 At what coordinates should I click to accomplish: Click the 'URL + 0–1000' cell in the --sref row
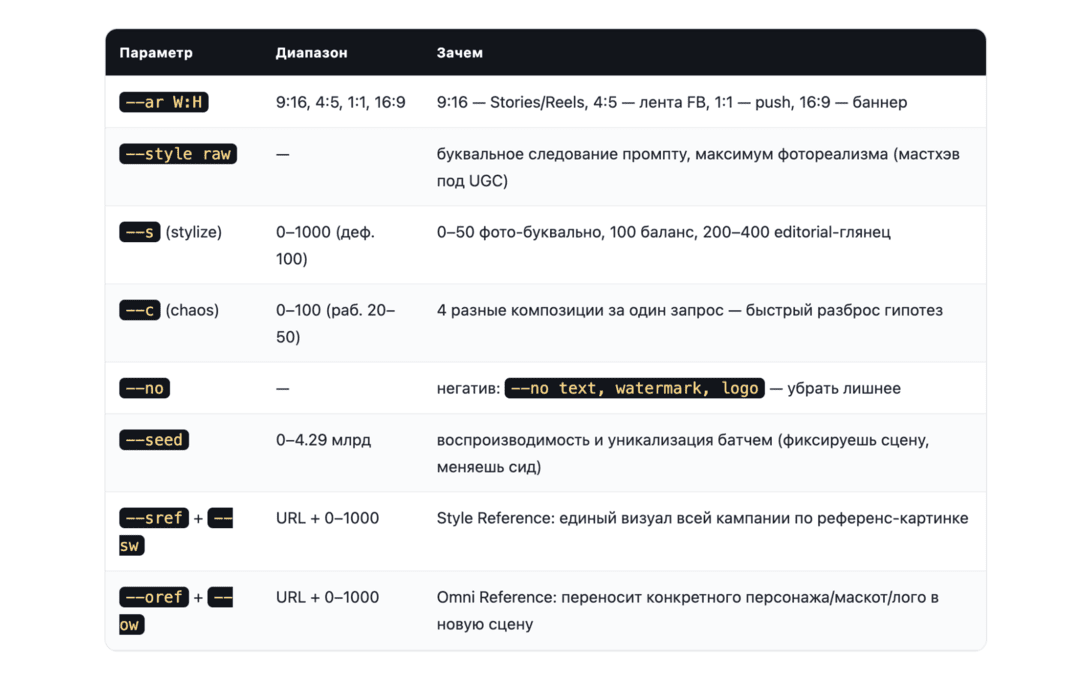pos(327,518)
